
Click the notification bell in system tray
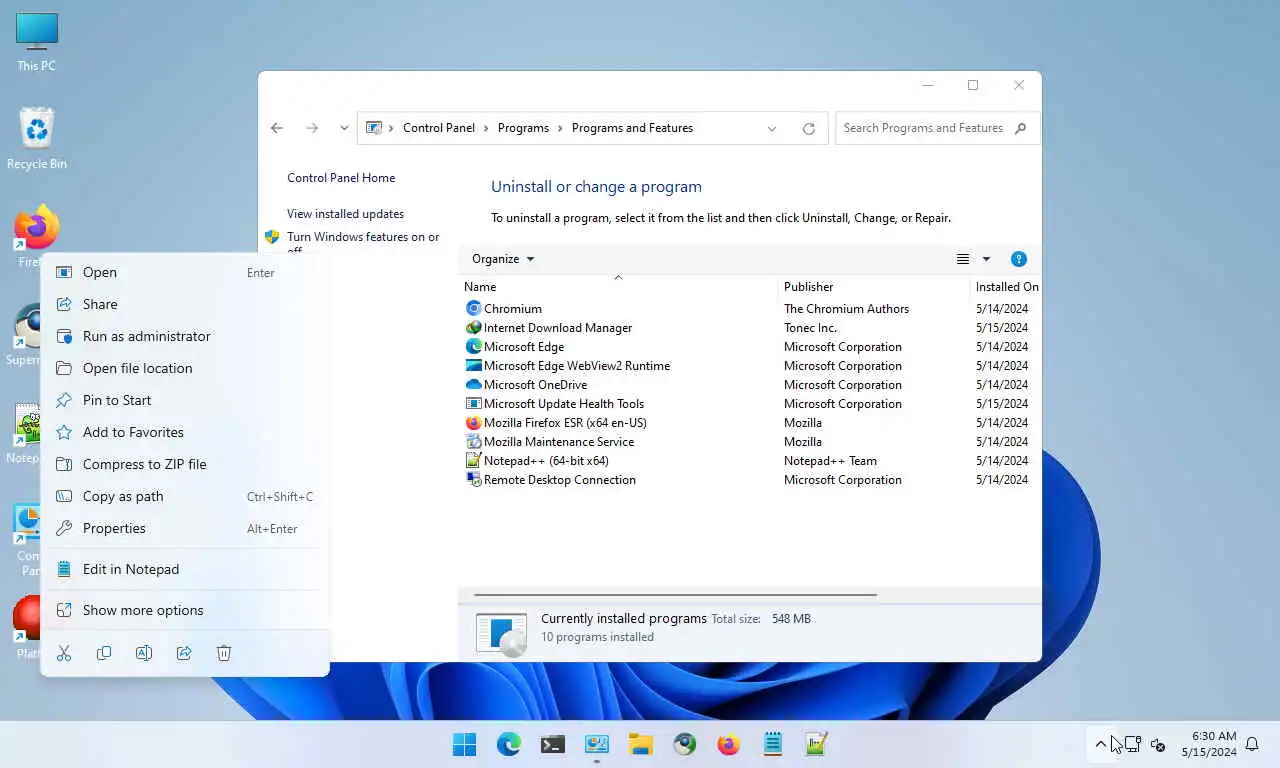coord(1252,744)
